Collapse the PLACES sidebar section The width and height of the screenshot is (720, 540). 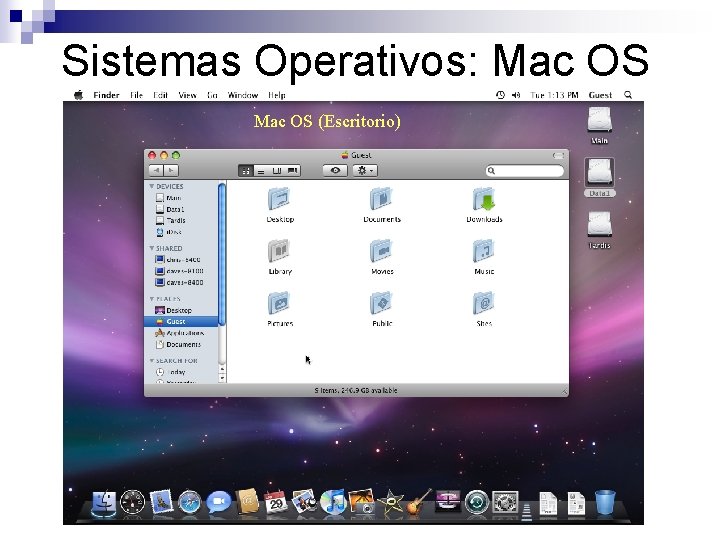pos(152,299)
